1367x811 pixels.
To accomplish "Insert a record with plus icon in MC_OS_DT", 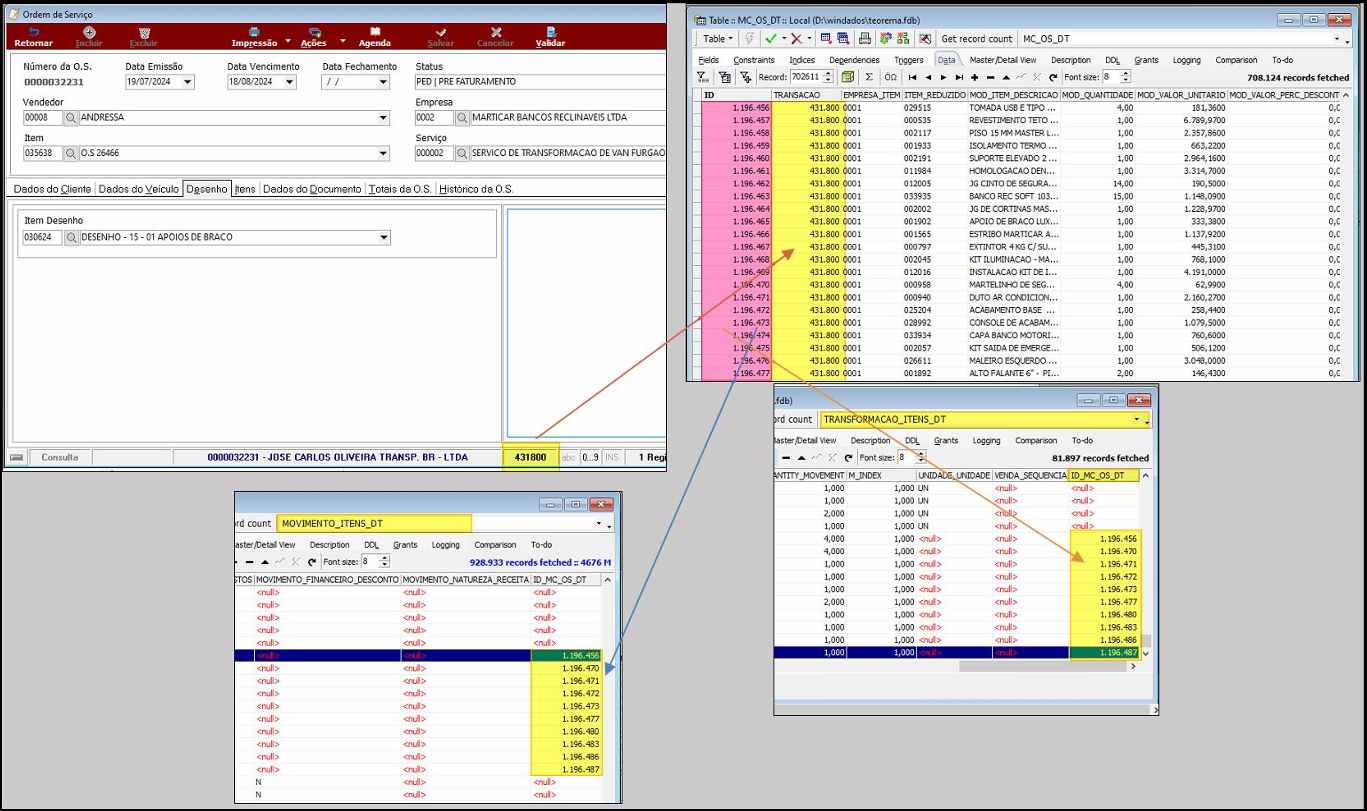I will [x=975, y=77].
